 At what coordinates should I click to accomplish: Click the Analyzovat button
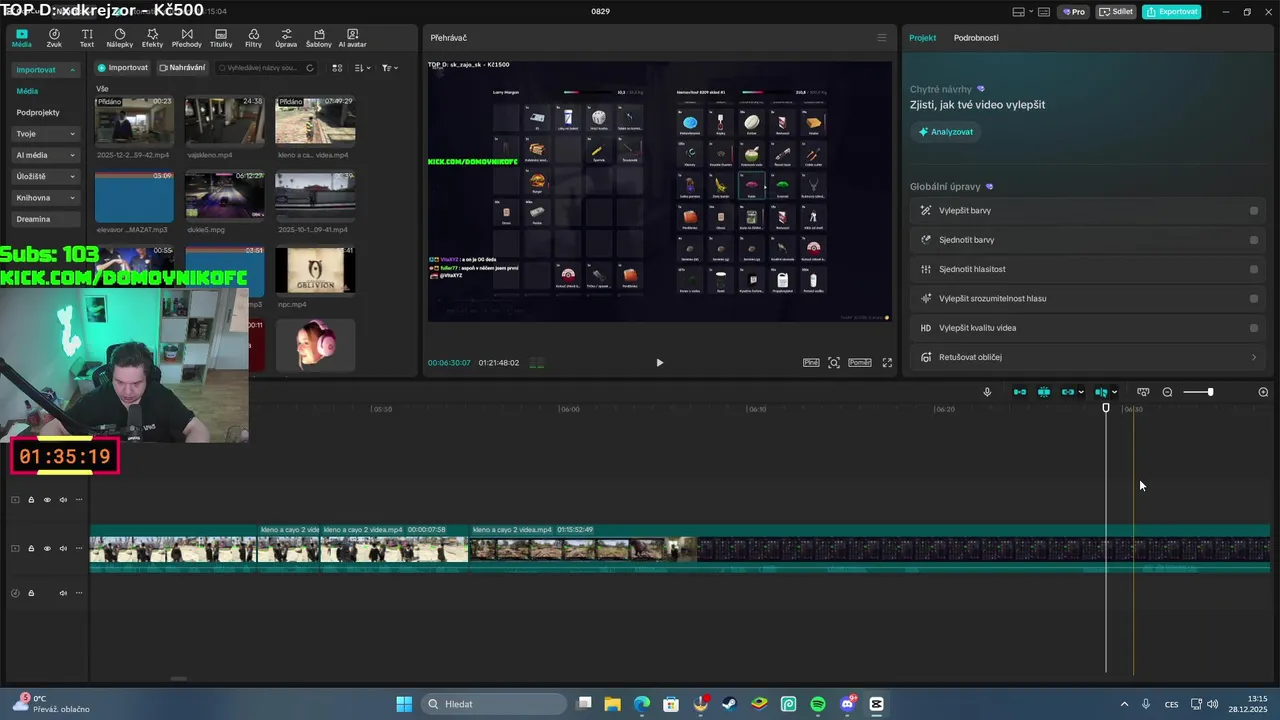(945, 132)
